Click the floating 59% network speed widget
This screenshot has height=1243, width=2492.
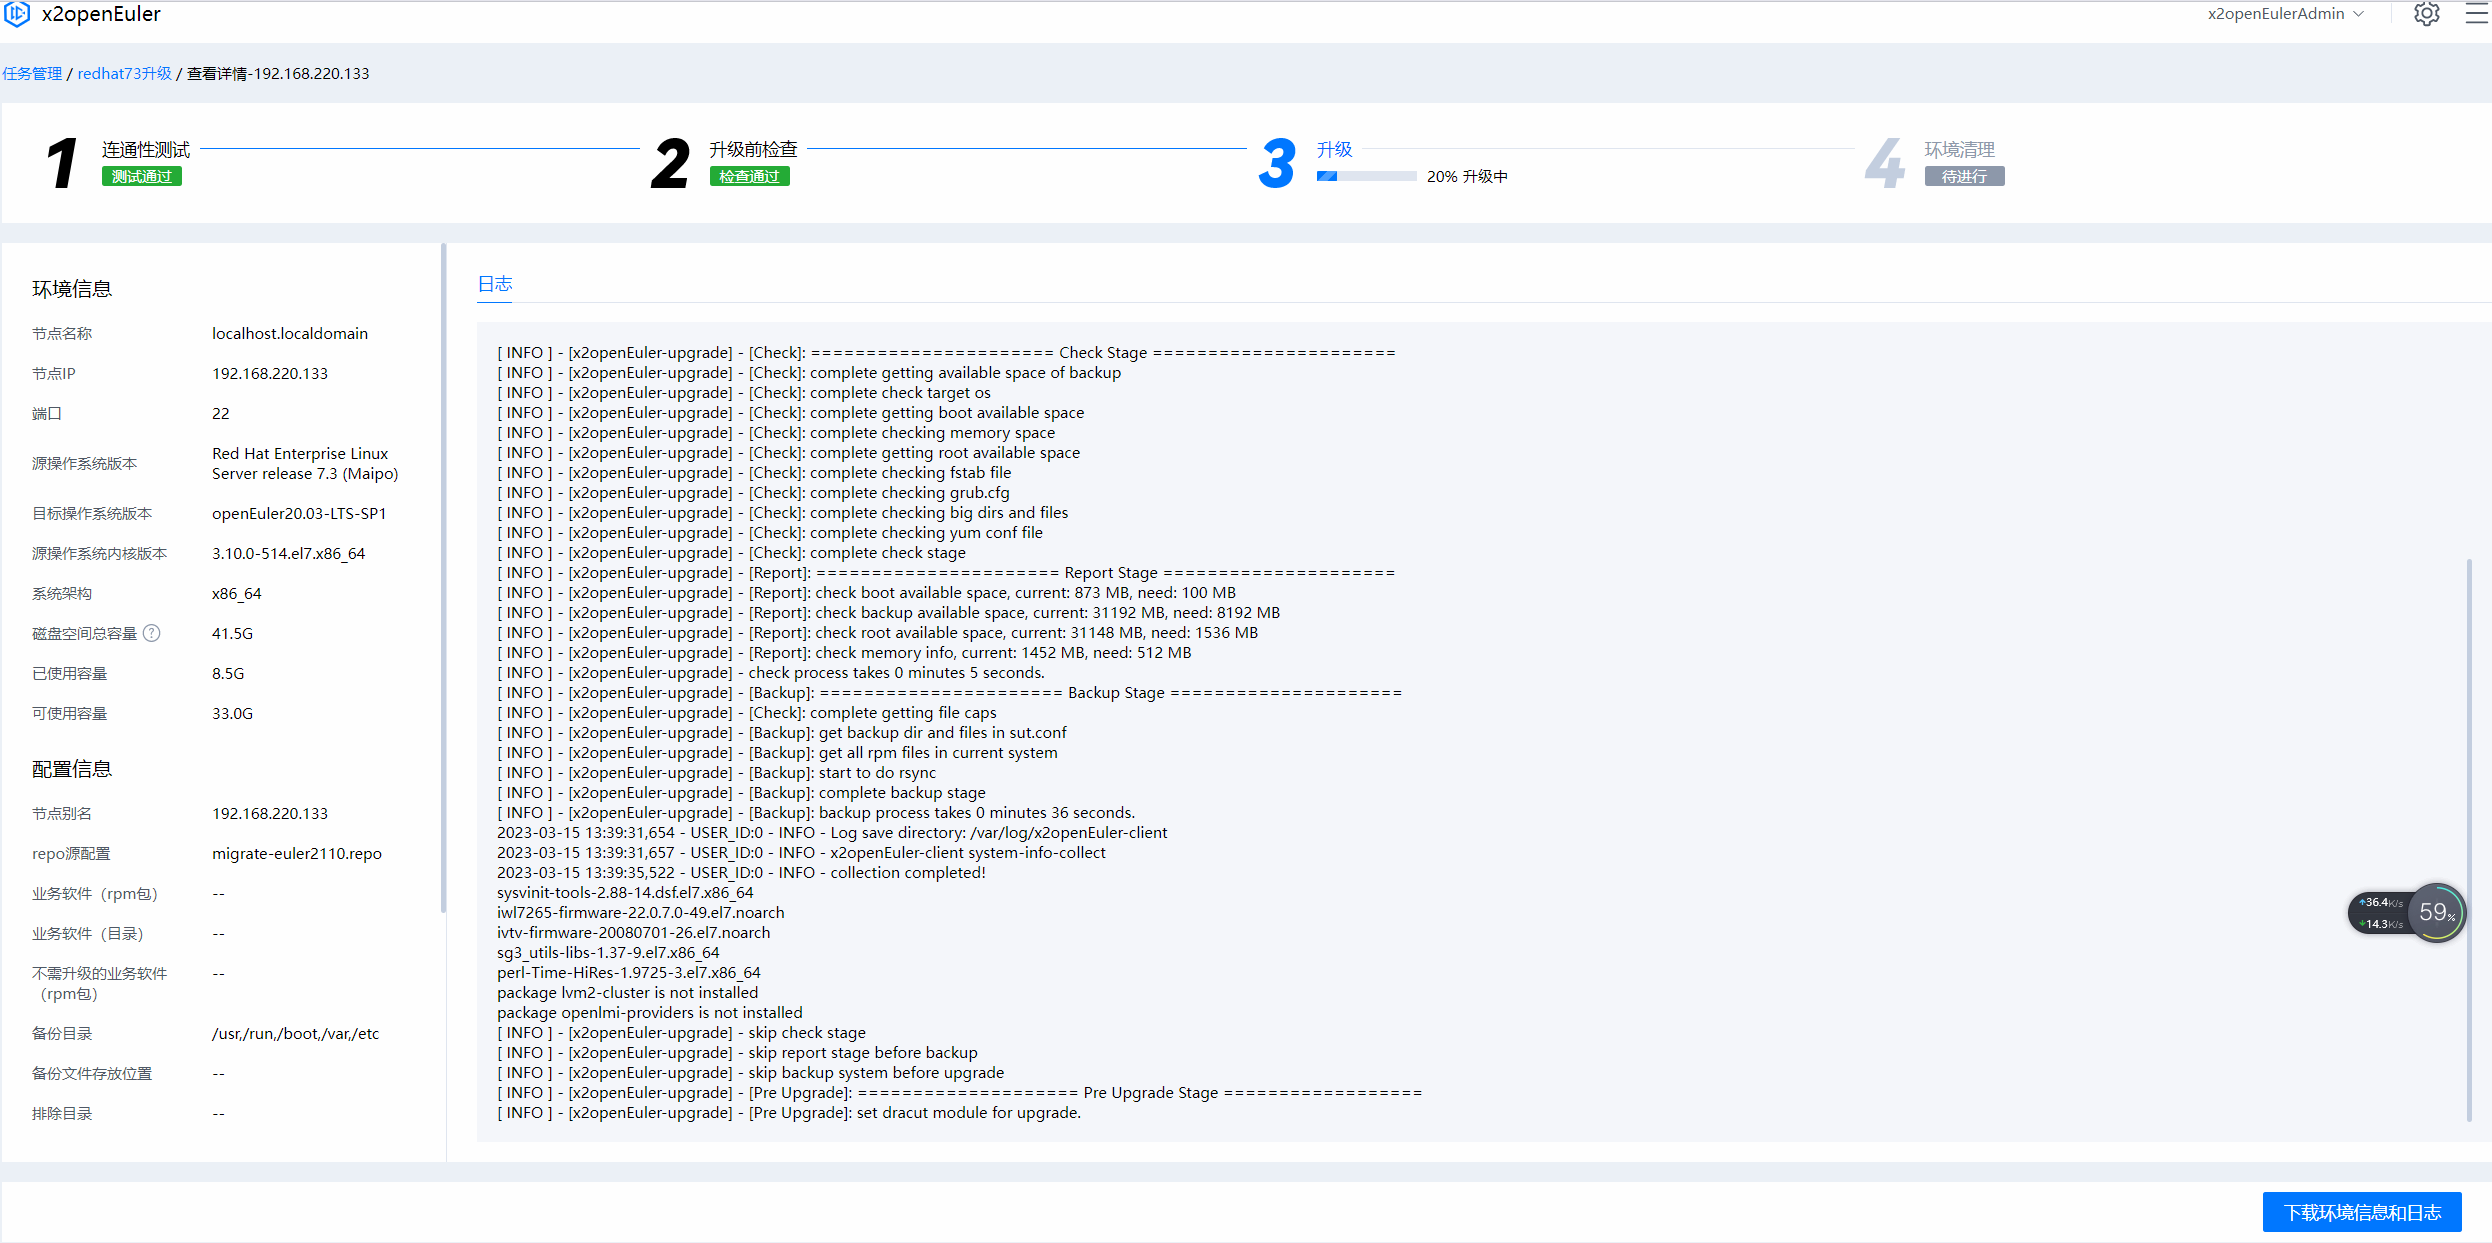[2437, 912]
